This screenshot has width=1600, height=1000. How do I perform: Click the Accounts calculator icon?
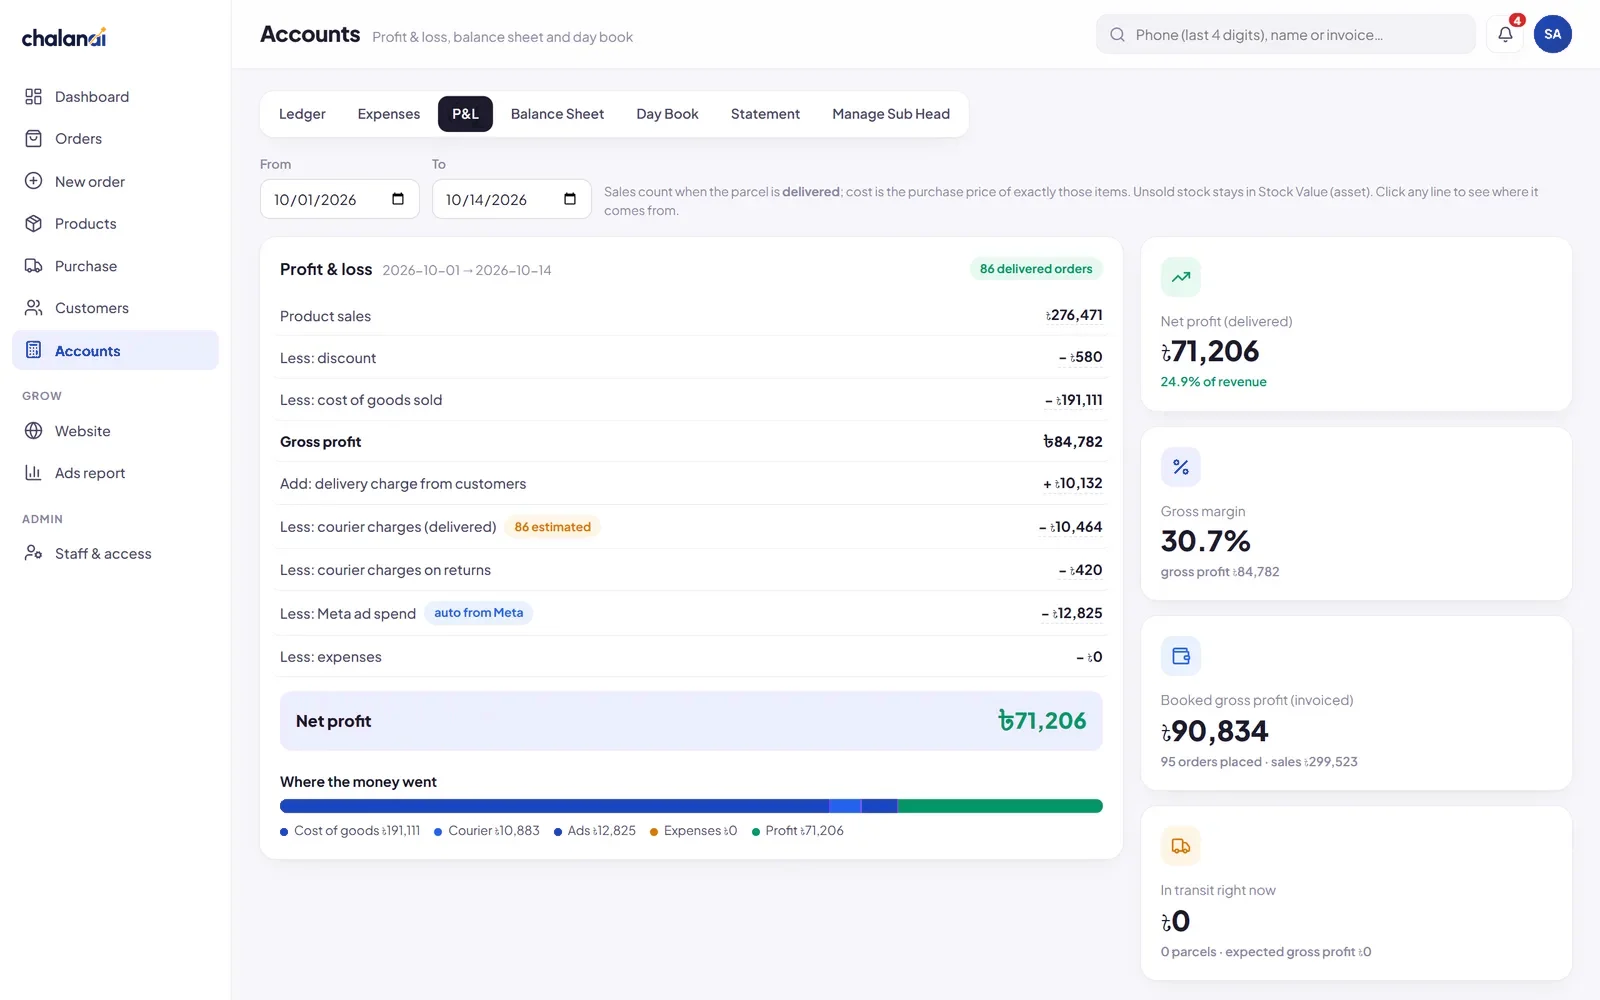(x=34, y=350)
